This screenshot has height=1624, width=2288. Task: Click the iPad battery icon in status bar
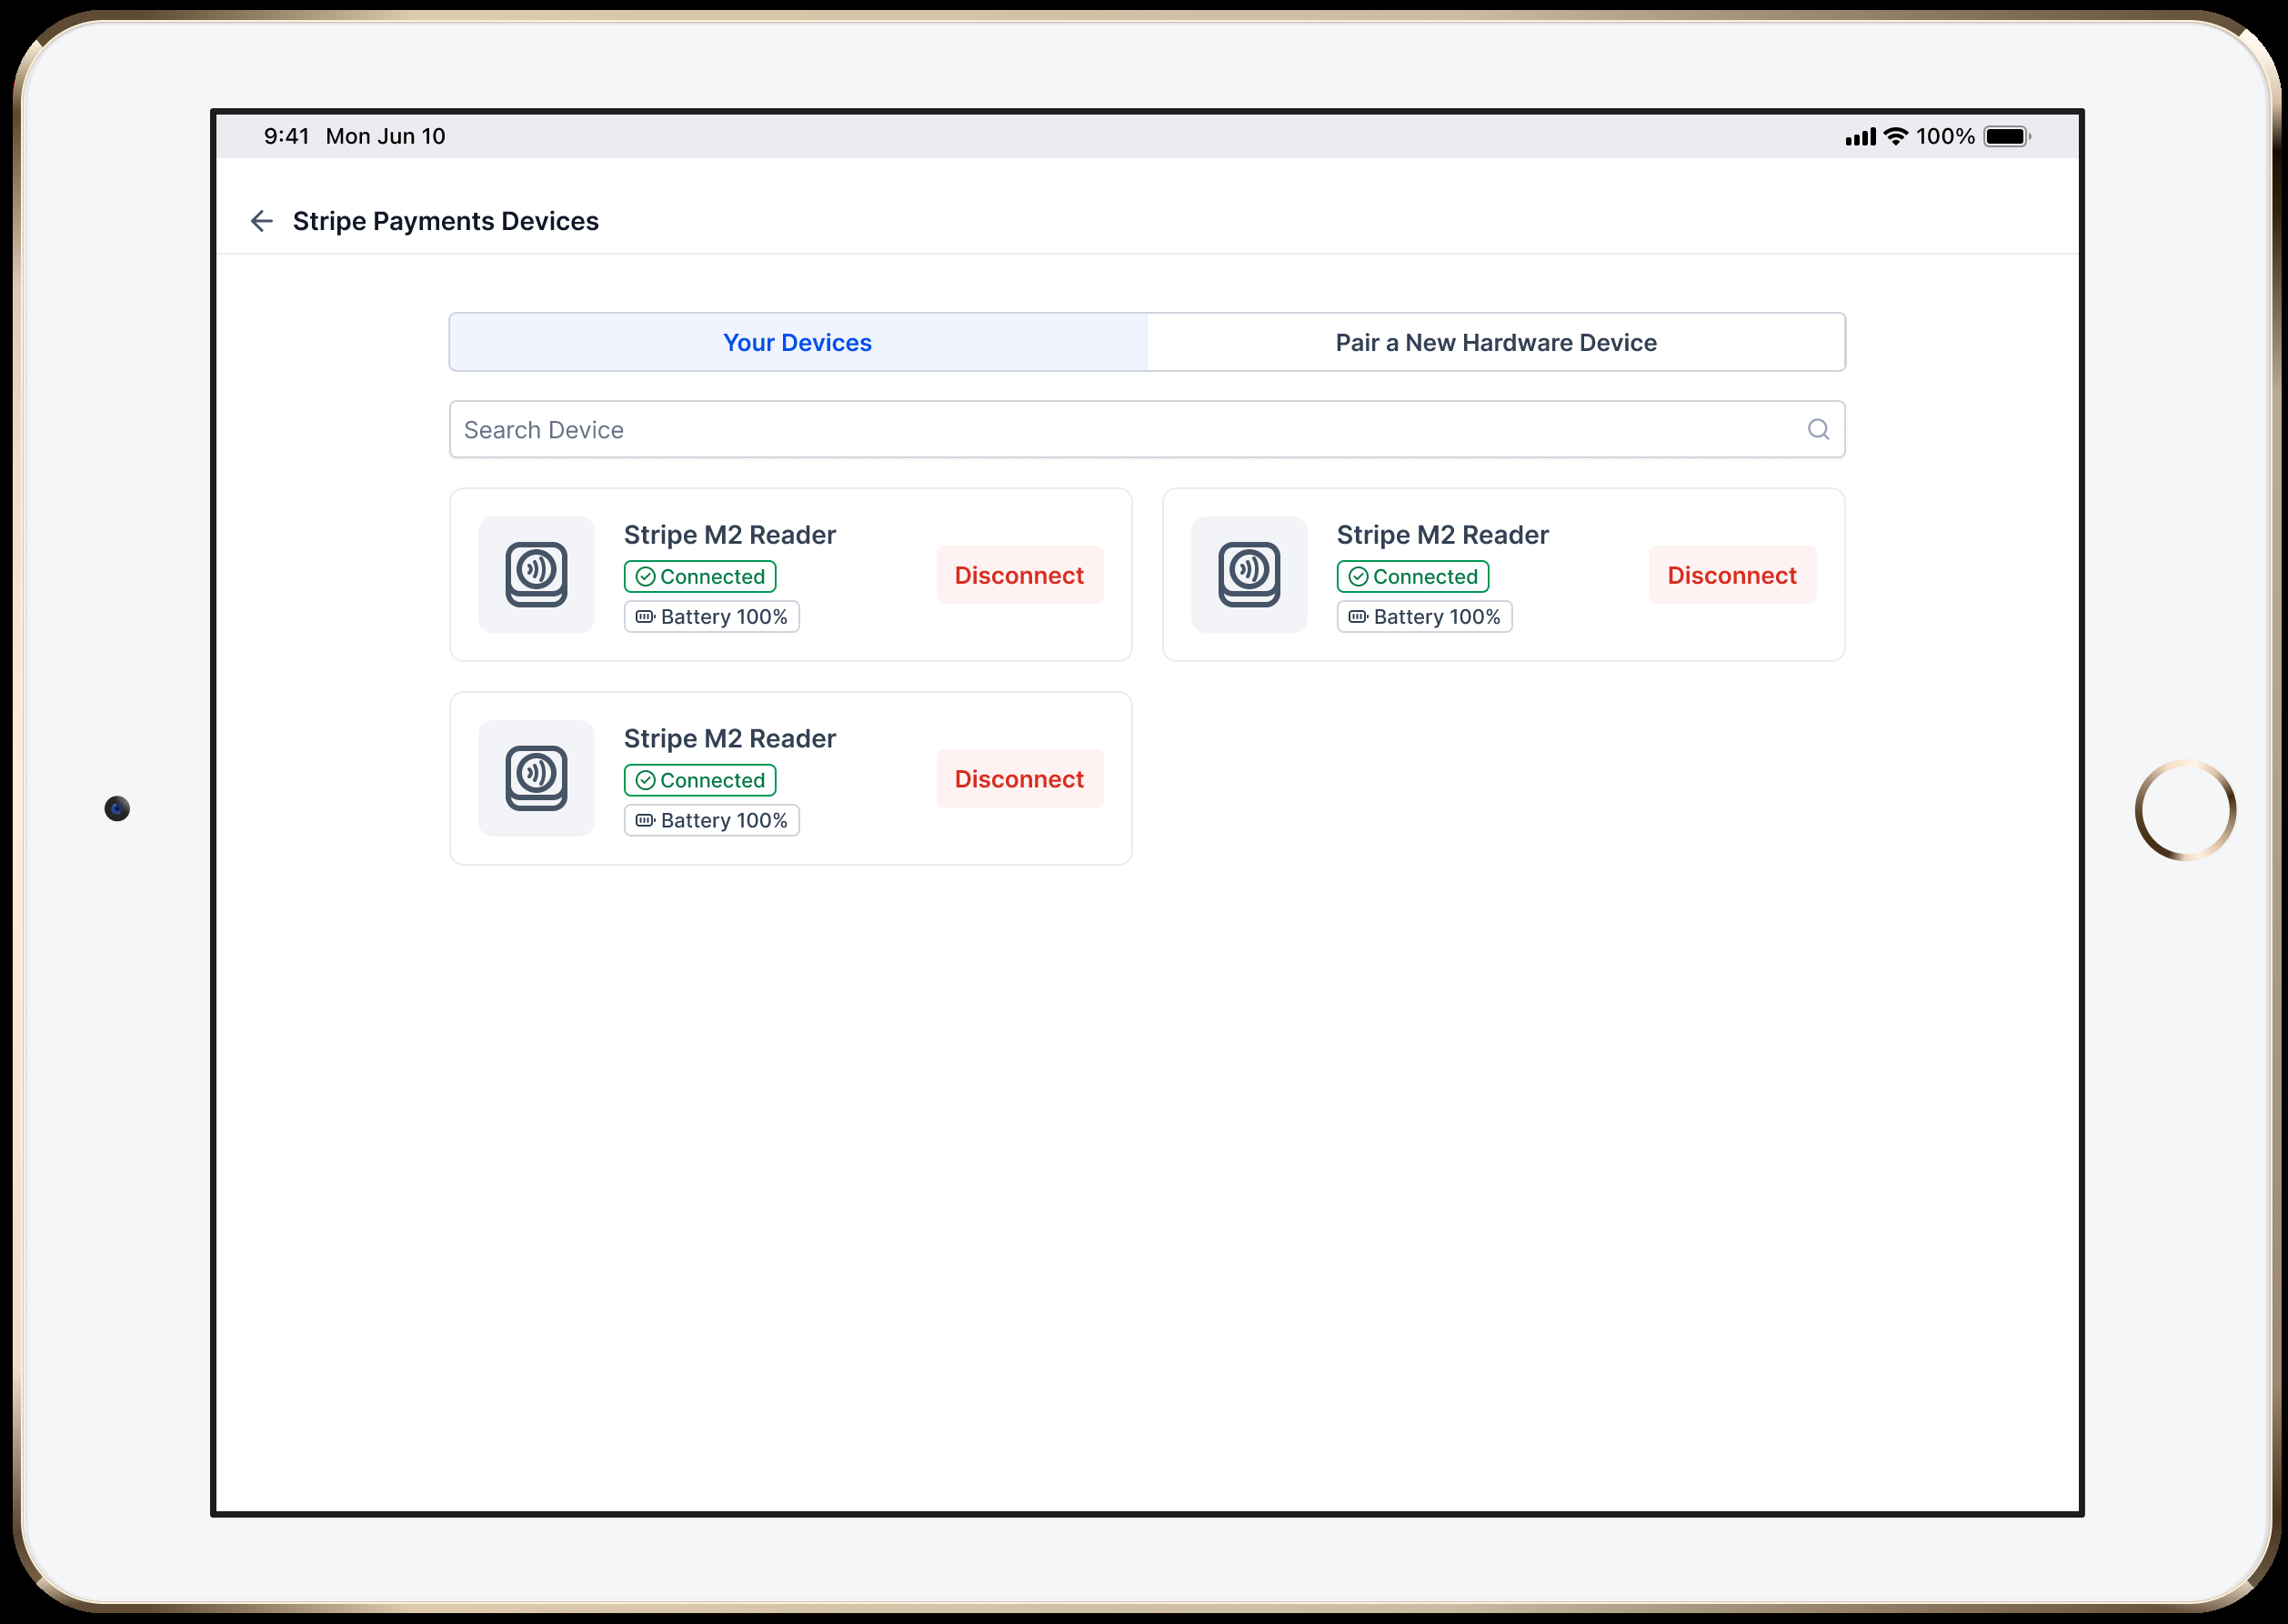(2006, 137)
